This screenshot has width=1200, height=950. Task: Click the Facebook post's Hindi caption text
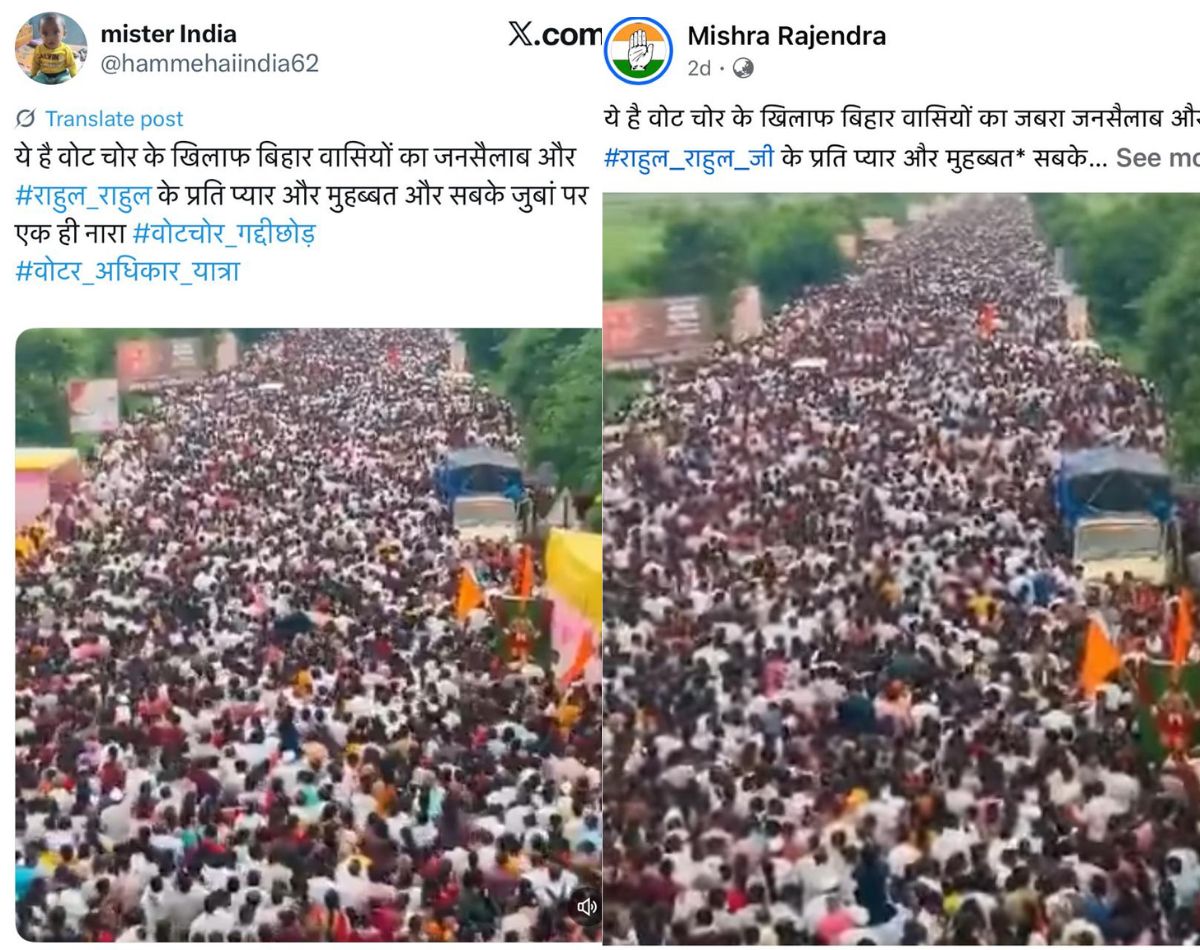[x=901, y=139]
